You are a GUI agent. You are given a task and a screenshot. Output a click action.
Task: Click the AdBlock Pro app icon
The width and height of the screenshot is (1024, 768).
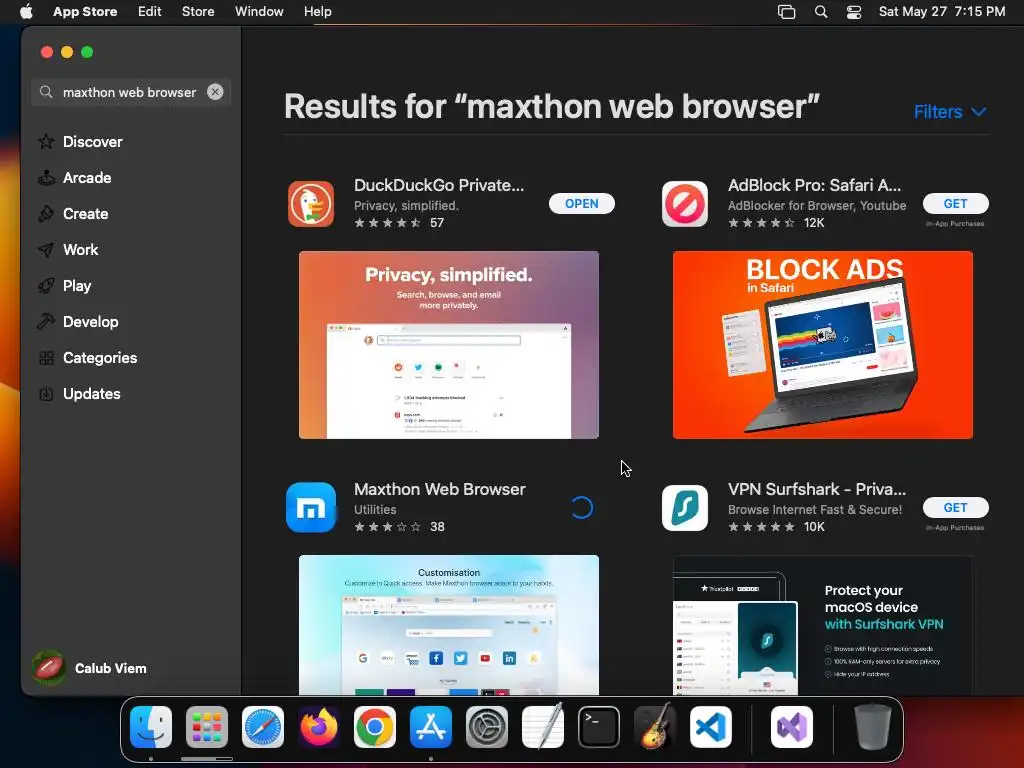click(684, 204)
